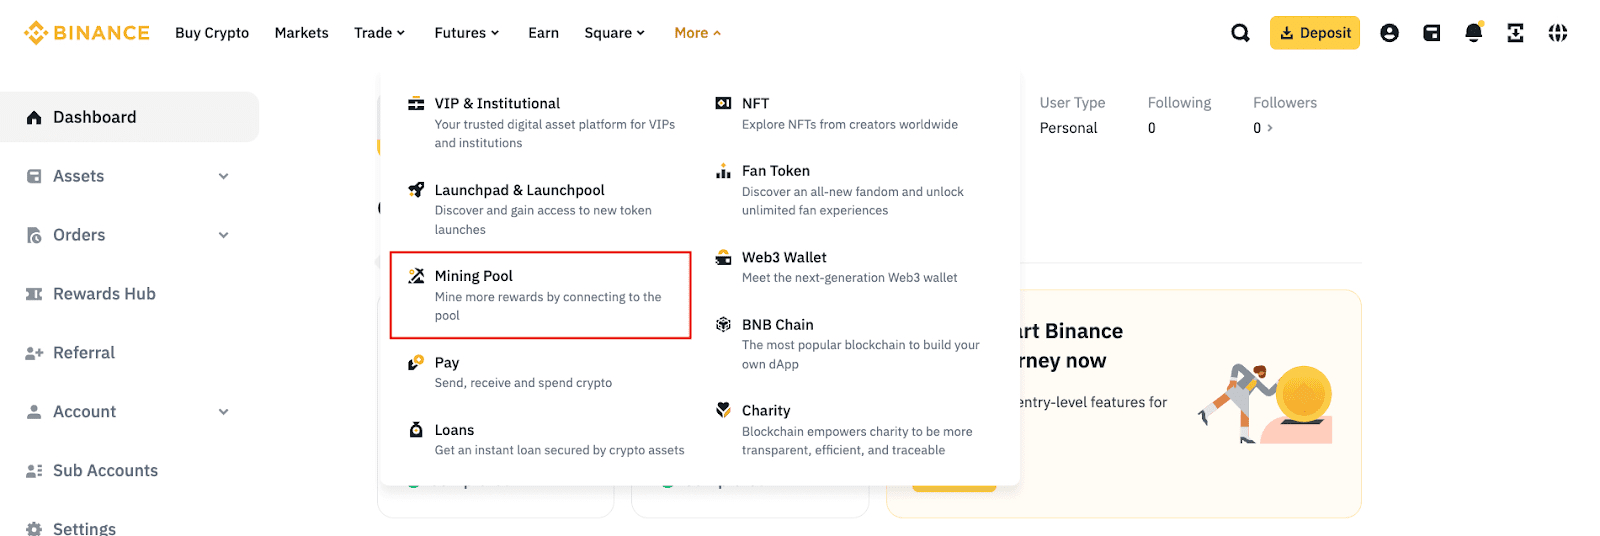Click the download app icon

click(1515, 33)
